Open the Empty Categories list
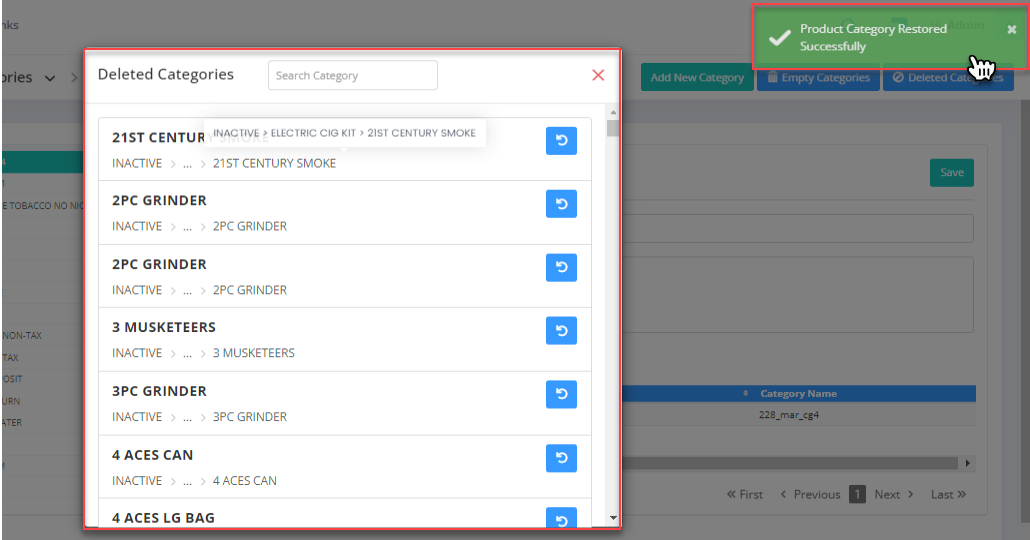Image resolution: width=1030 pixels, height=540 pixels. pos(818,78)
